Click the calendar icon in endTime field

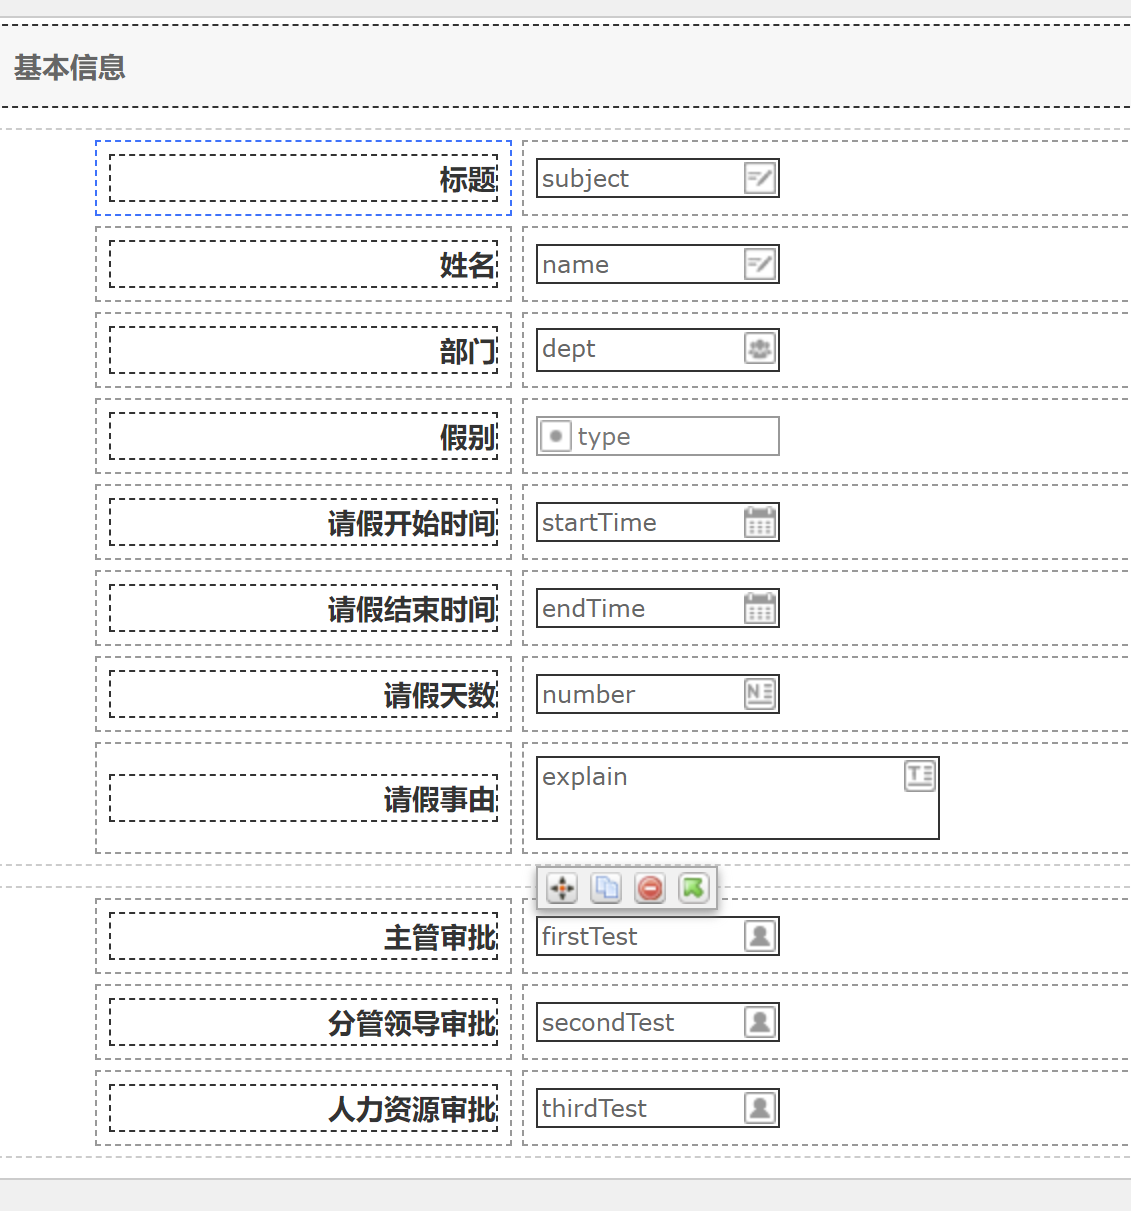tap(760, 608)
